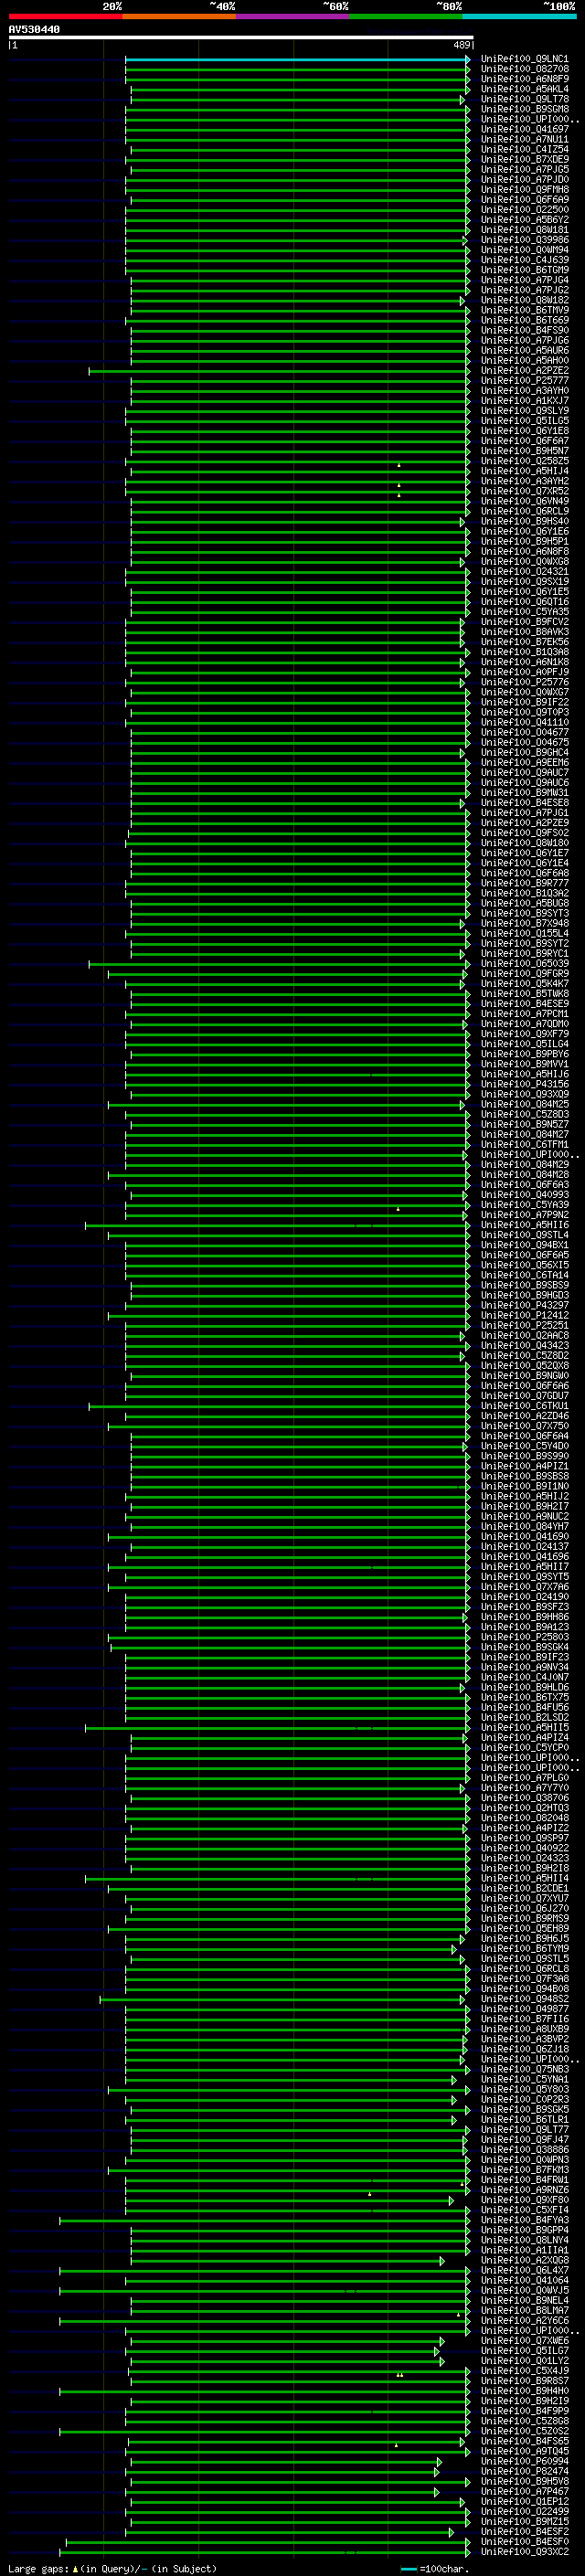The height and width of the screenshot is (2576, 585).
Task: Select hit label UniRef100_P25777
Action: pos(524,381)
